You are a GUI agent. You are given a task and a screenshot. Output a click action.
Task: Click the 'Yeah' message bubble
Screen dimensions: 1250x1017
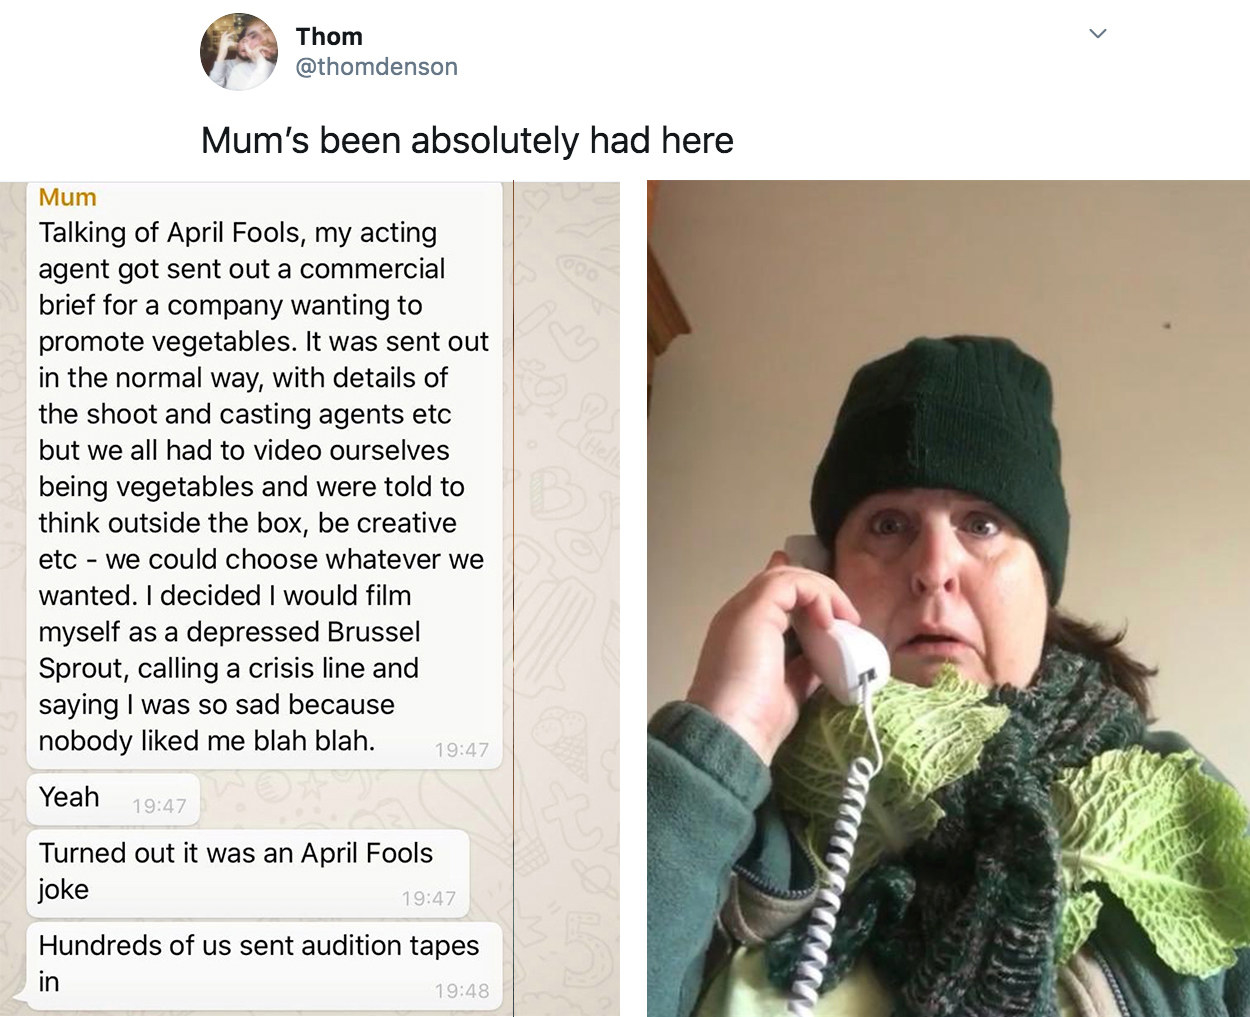(x=113, y=799)
